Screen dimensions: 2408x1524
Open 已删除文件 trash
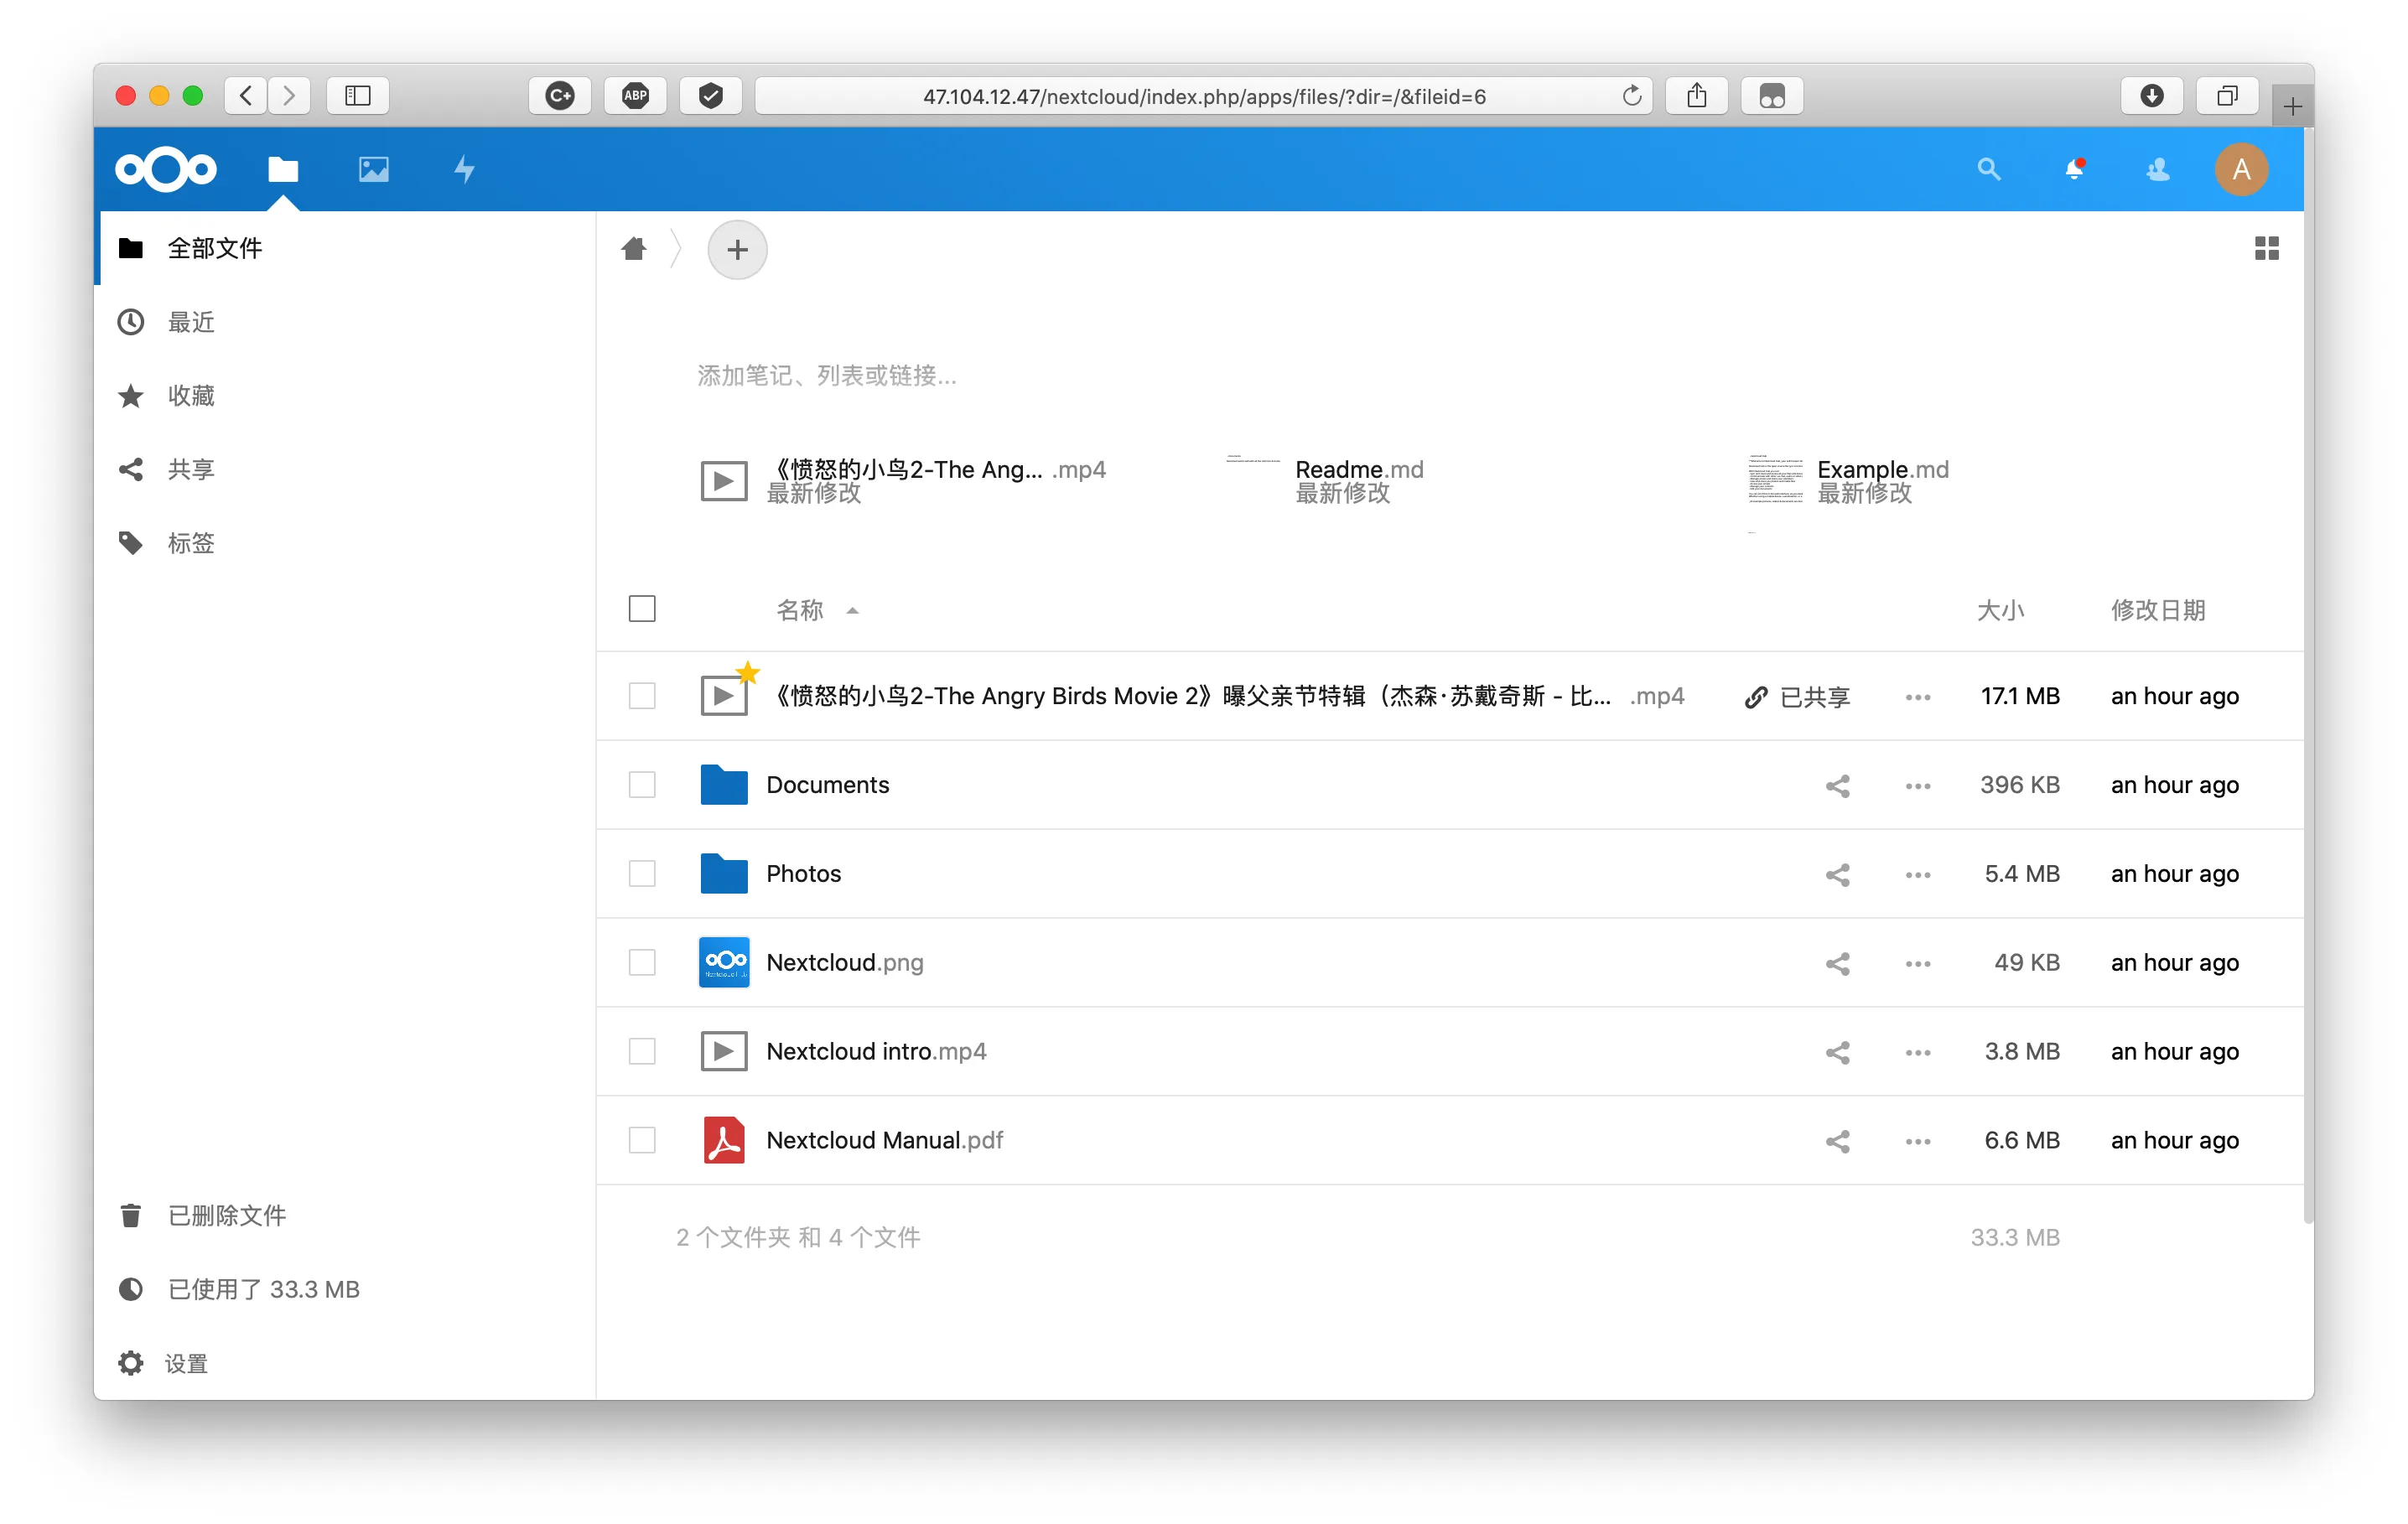(x=346, y=1215)
